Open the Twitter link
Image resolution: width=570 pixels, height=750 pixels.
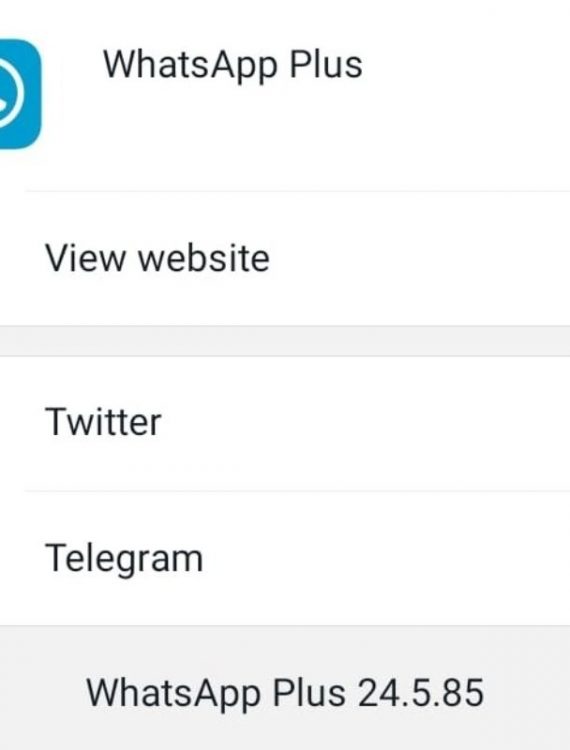coord(285,423)
